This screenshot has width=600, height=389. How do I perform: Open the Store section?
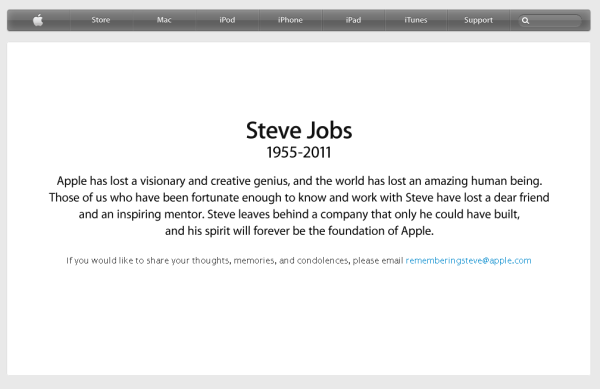tap(101, 20)
